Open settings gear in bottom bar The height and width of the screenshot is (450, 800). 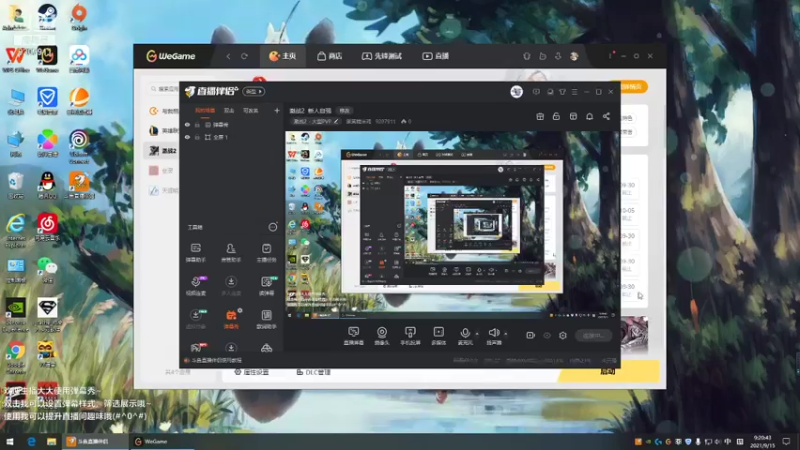coord(563,335)
